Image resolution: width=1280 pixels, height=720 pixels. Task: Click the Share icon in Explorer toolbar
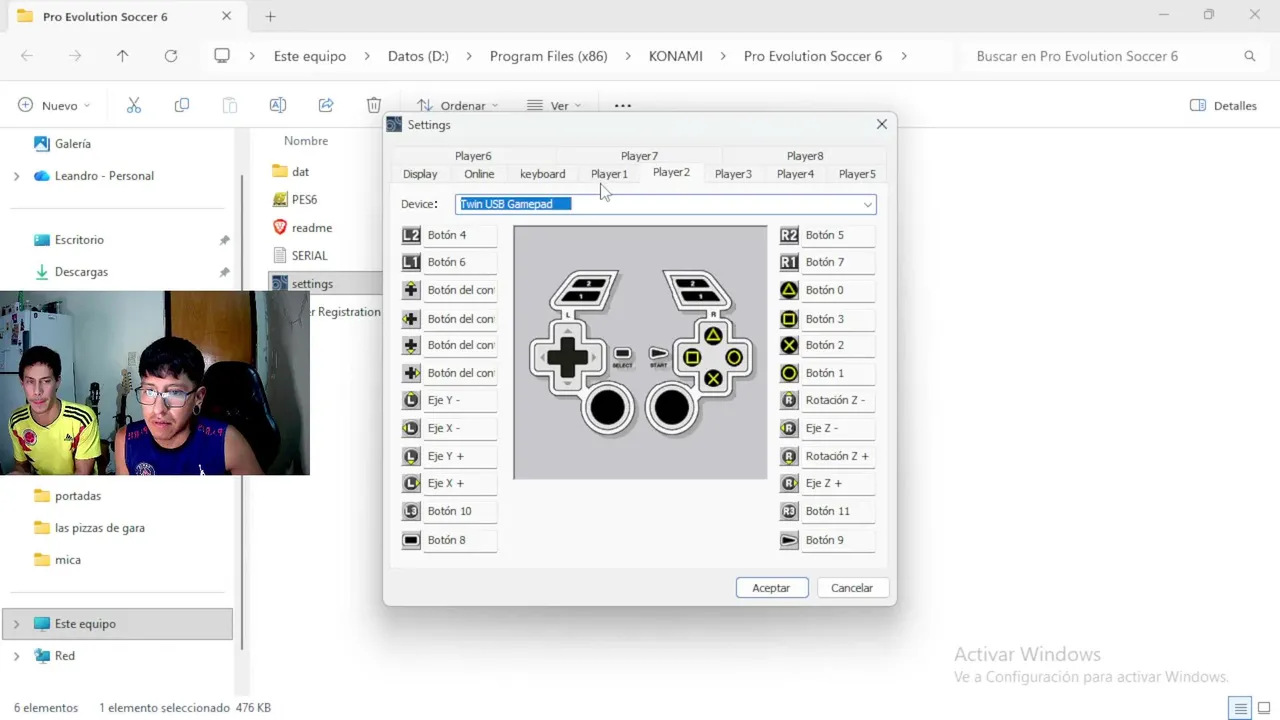click(326, 105)
